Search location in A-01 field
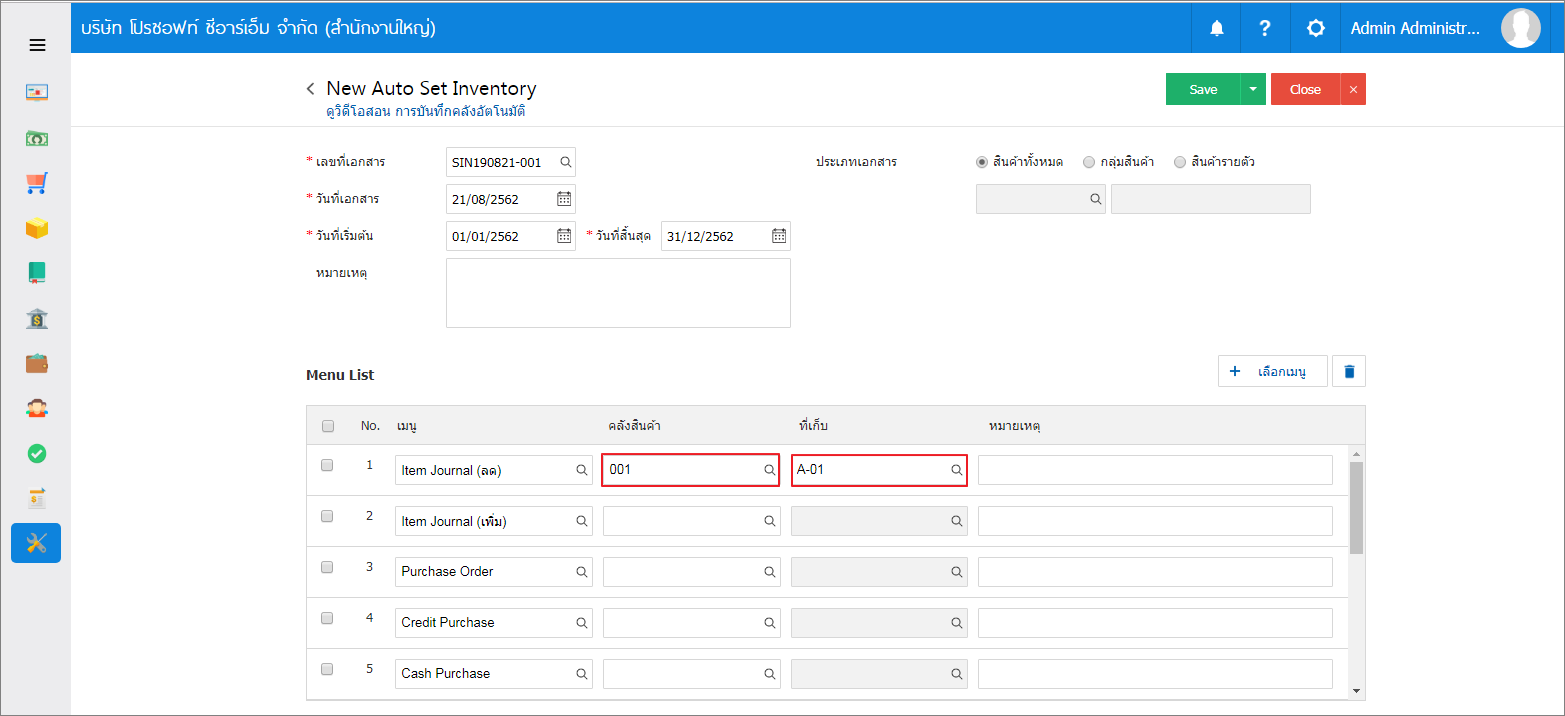Screen dimensions: 1565x716 pyautogui.click(x=957, y=469)
